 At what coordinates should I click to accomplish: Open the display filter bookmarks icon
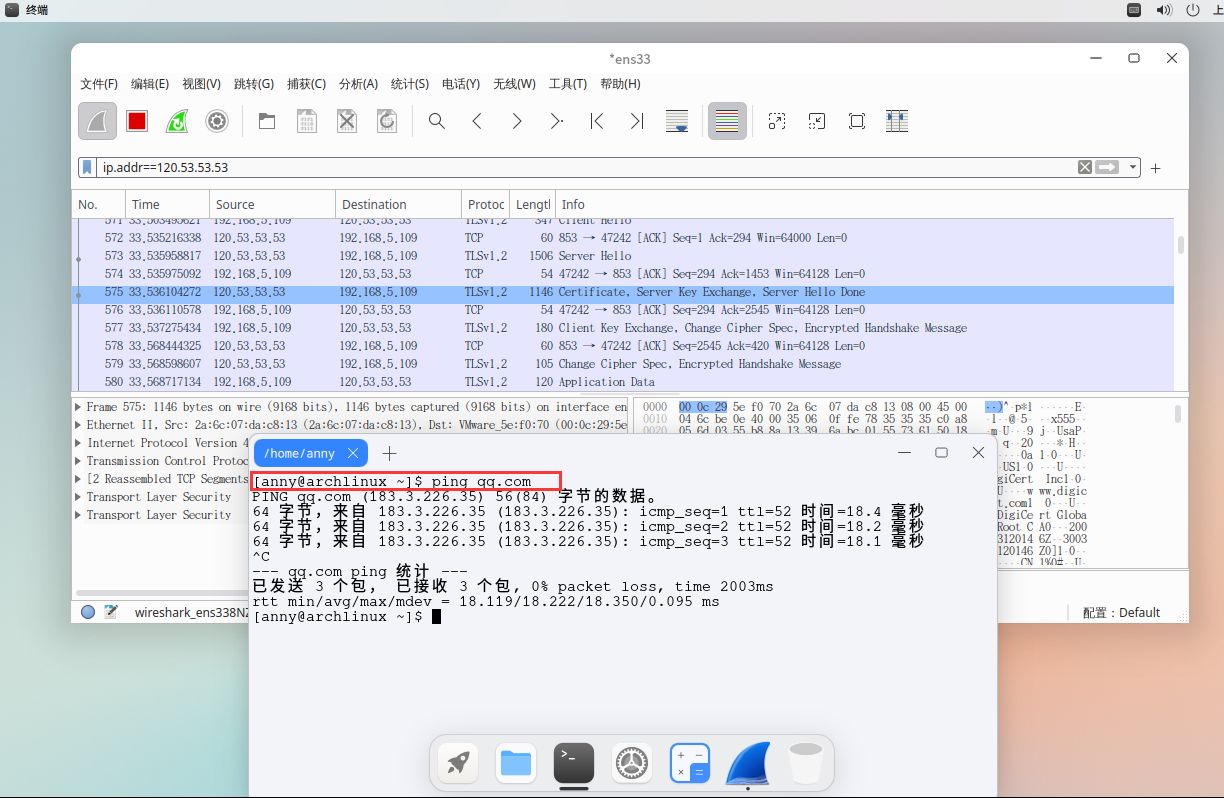(x=86, y=167)
